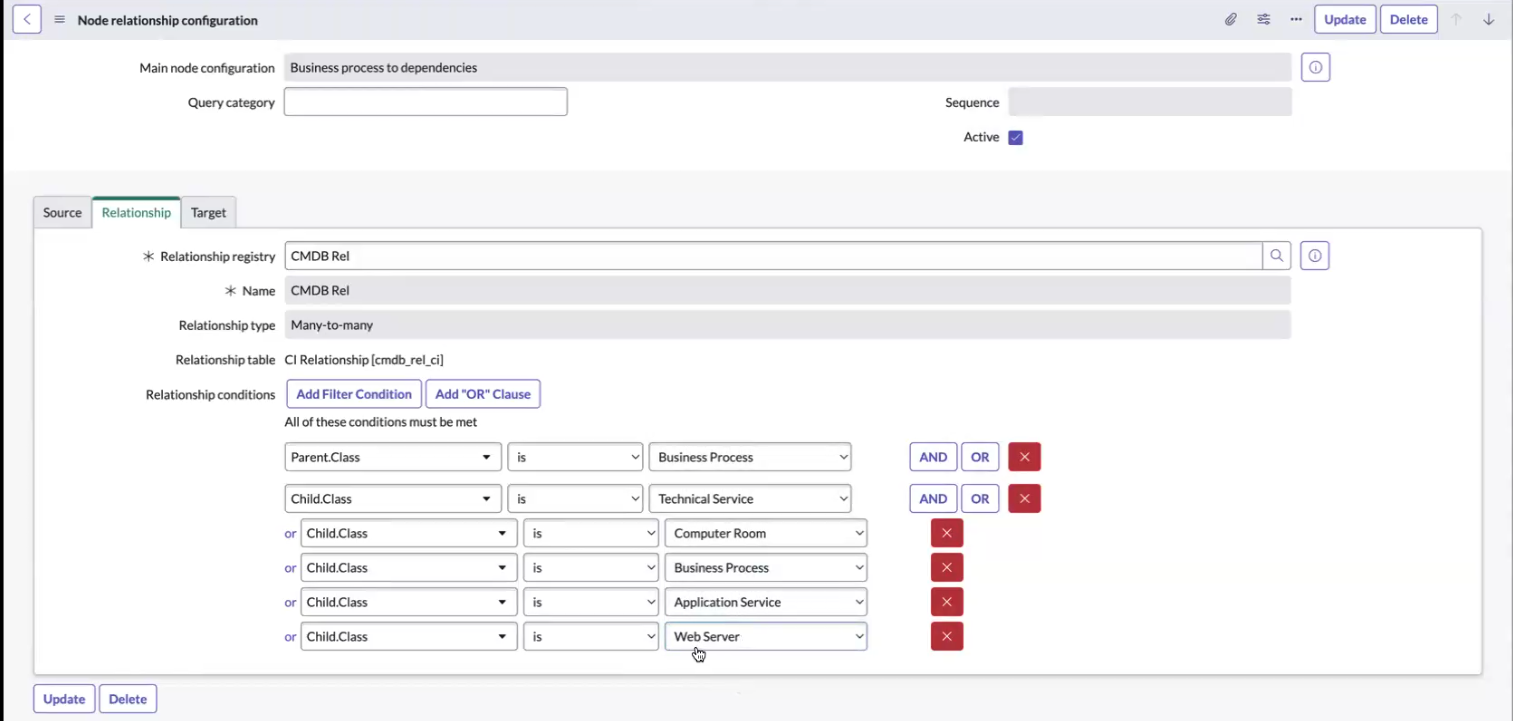Click the bottom Delete button
This screenshot has height=721, width=1513.
128,699
